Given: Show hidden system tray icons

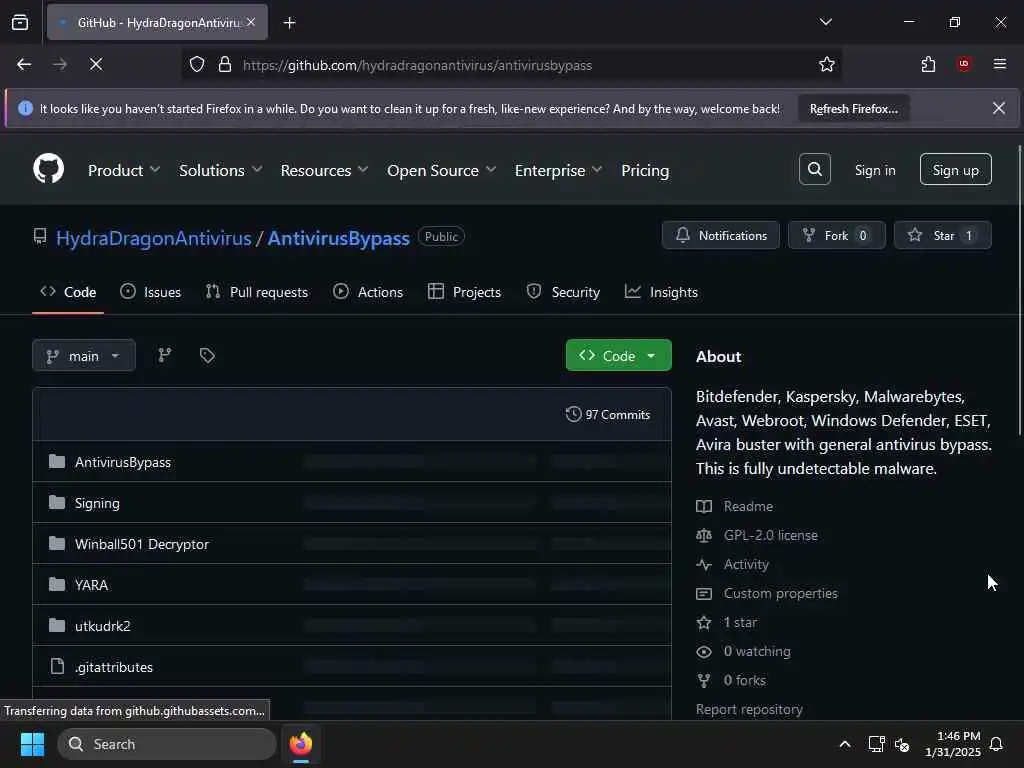Looking at the screenshot, I should click(844, 744).
